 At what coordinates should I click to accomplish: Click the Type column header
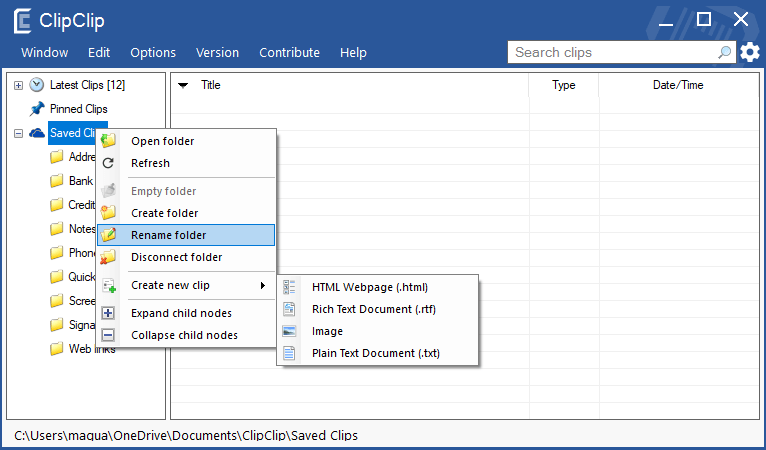click(563, 85)
